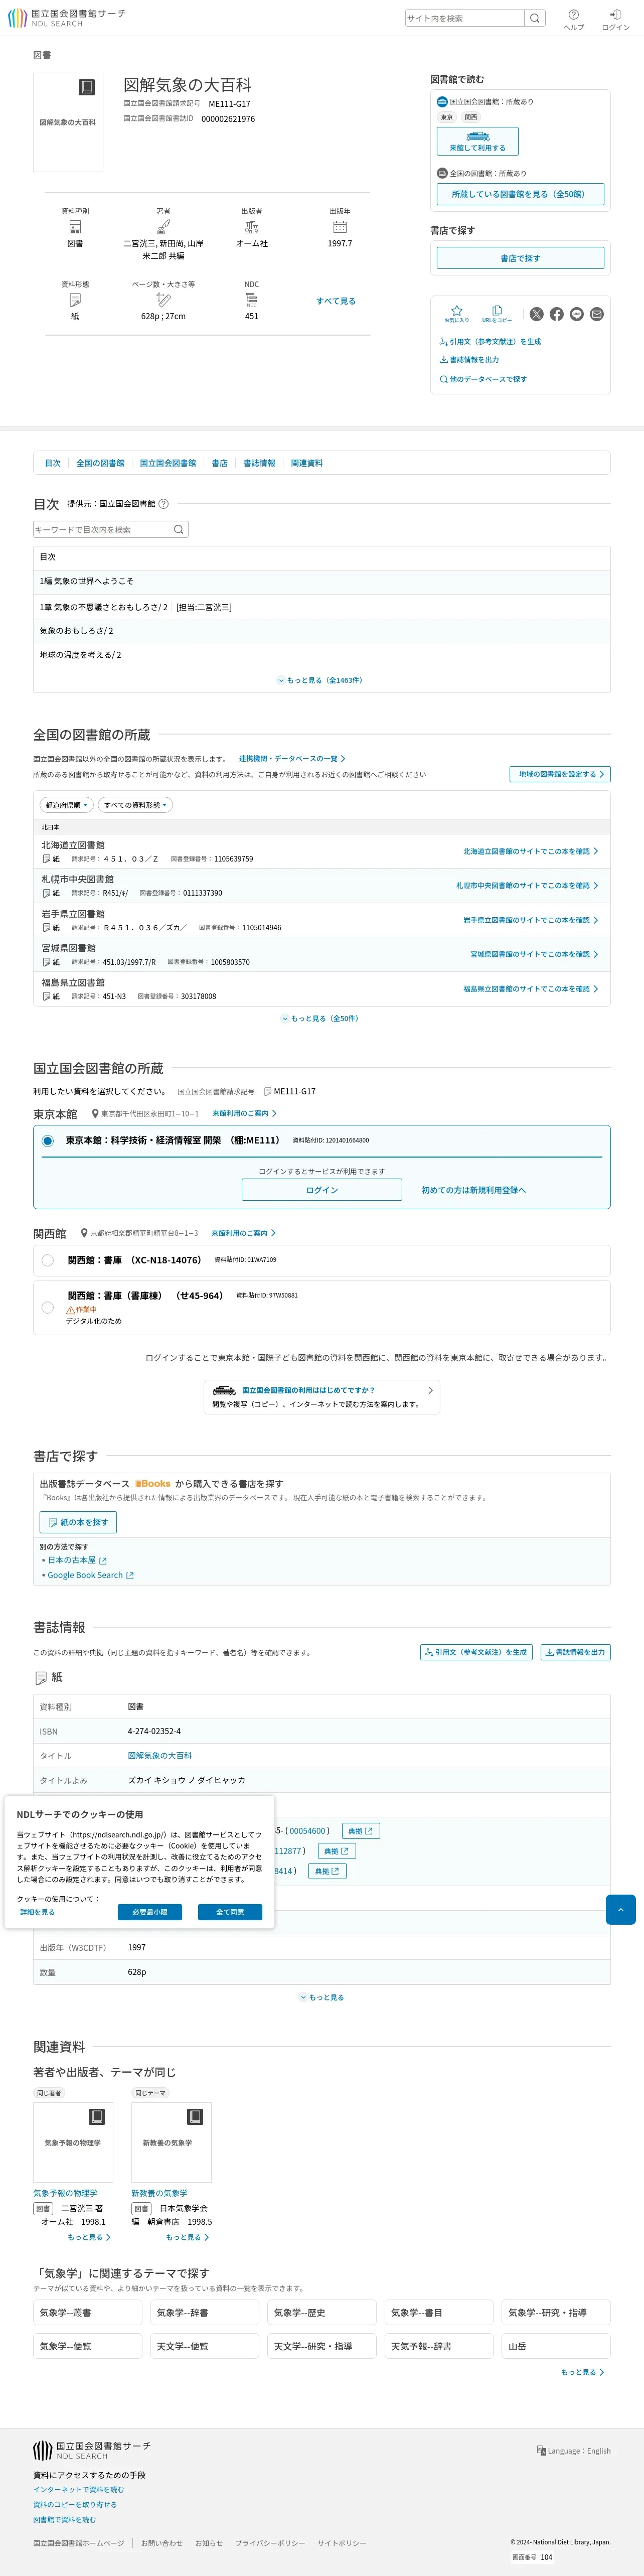This screenshot has height=2576, width=644.
Task: Jump to 国立国会図書館 tab
Action: [168, 463]
